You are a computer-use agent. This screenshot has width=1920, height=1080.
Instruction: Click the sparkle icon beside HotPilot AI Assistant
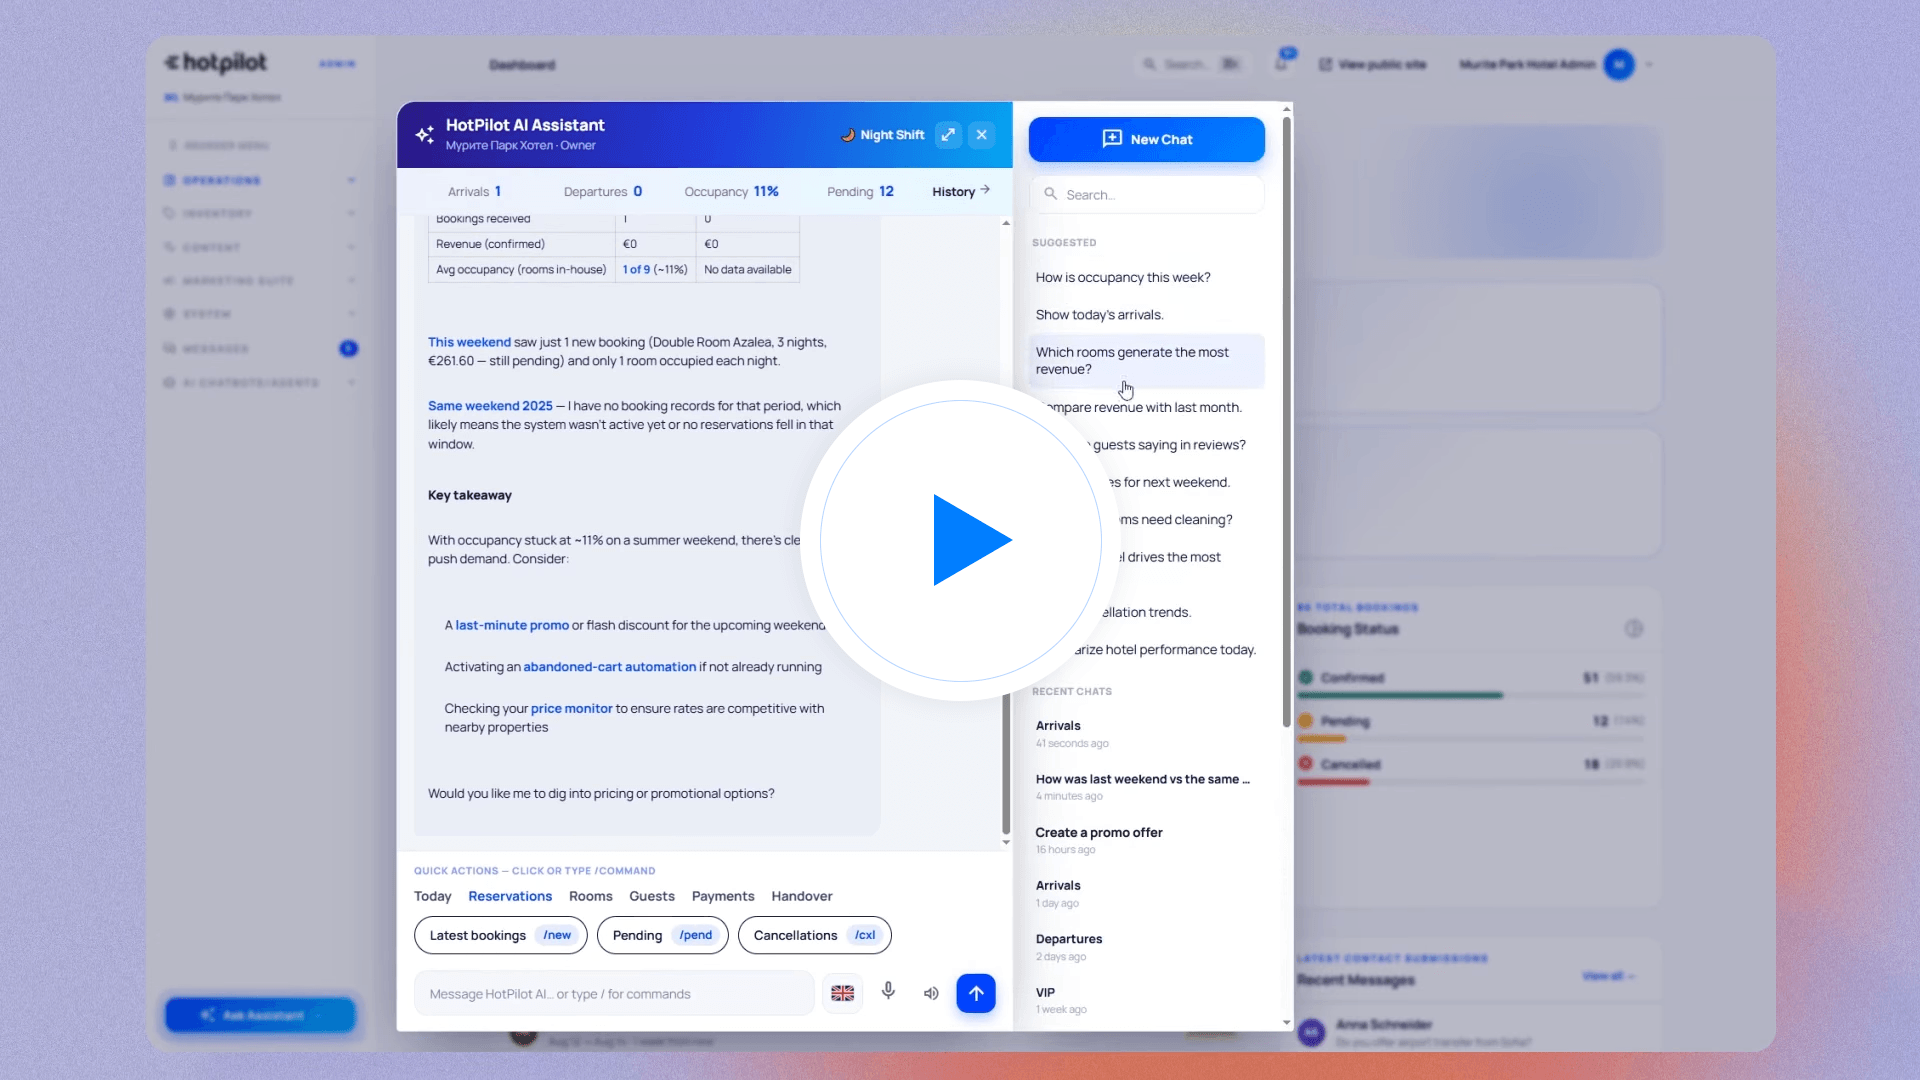[x=425, y=134]
